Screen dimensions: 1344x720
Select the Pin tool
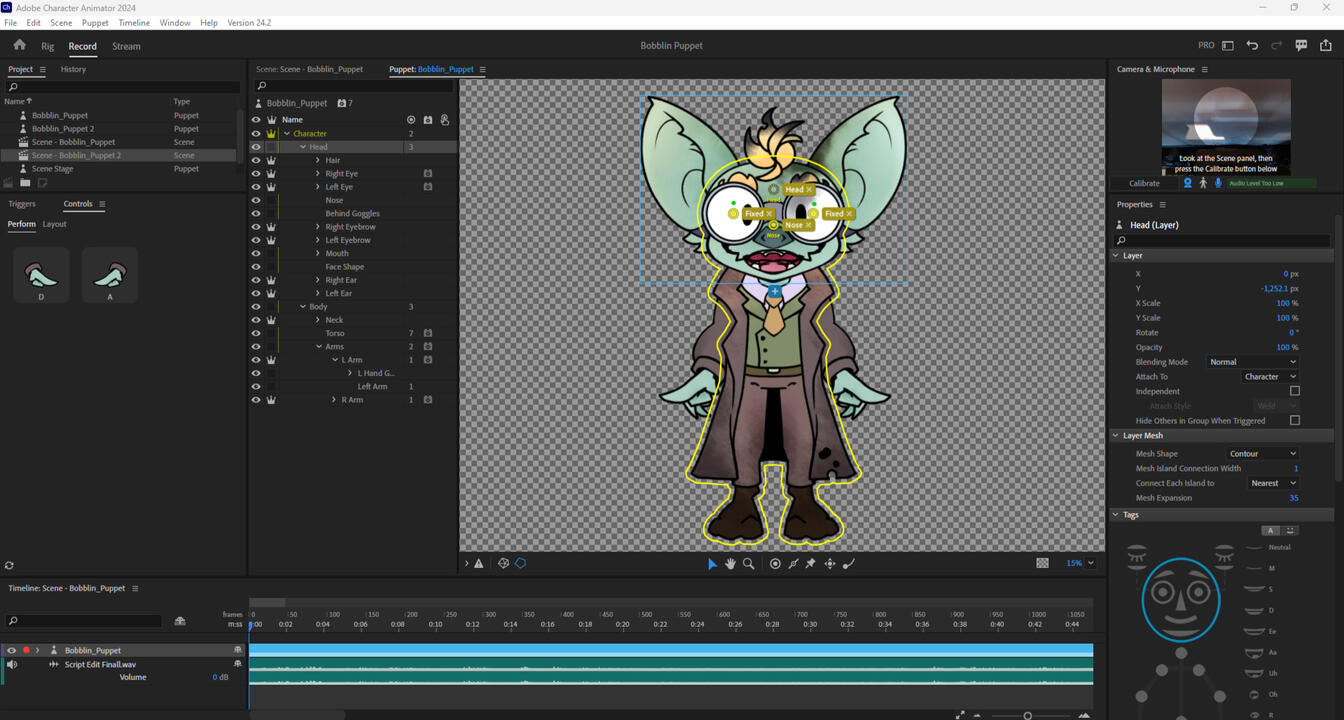[811, 564]
